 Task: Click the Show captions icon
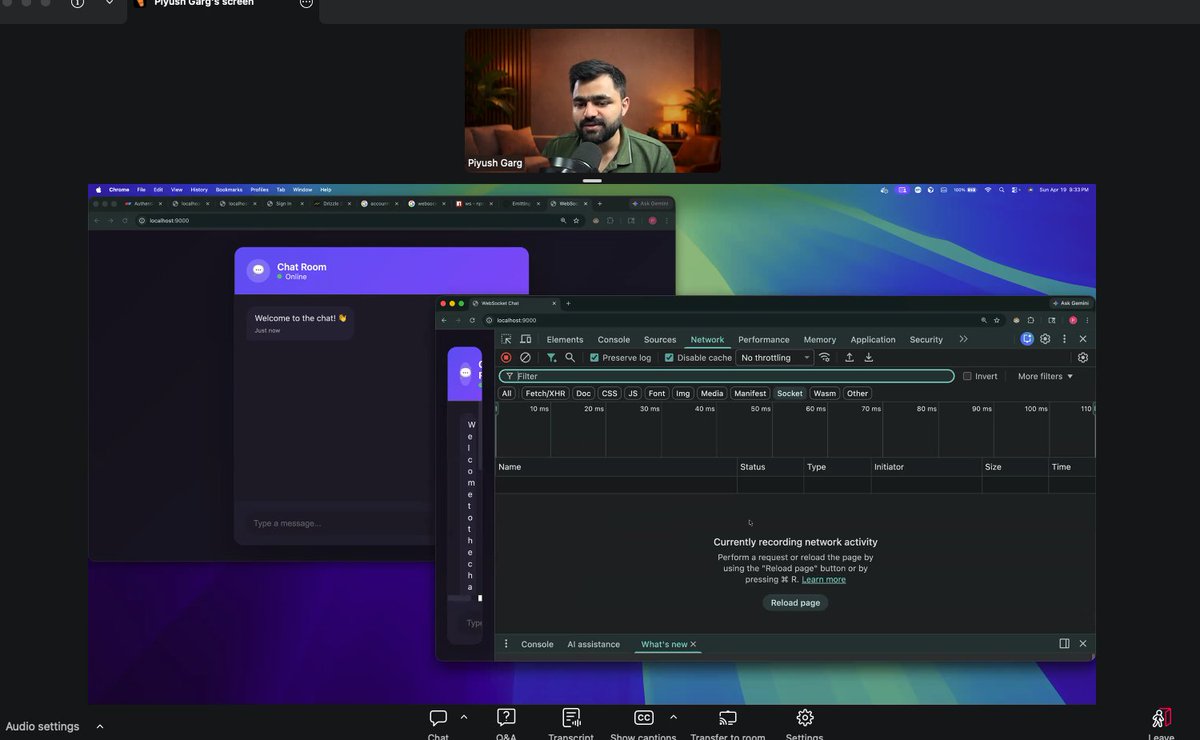643,717
